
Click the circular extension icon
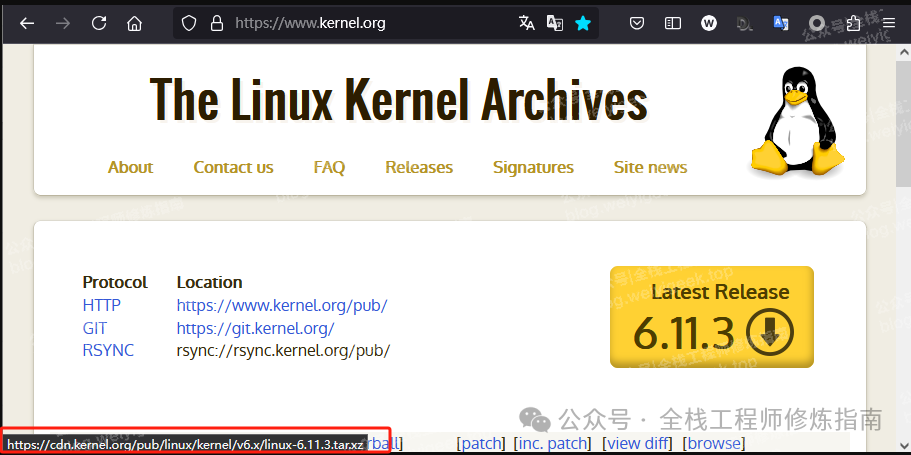click(x=817, y=23)
